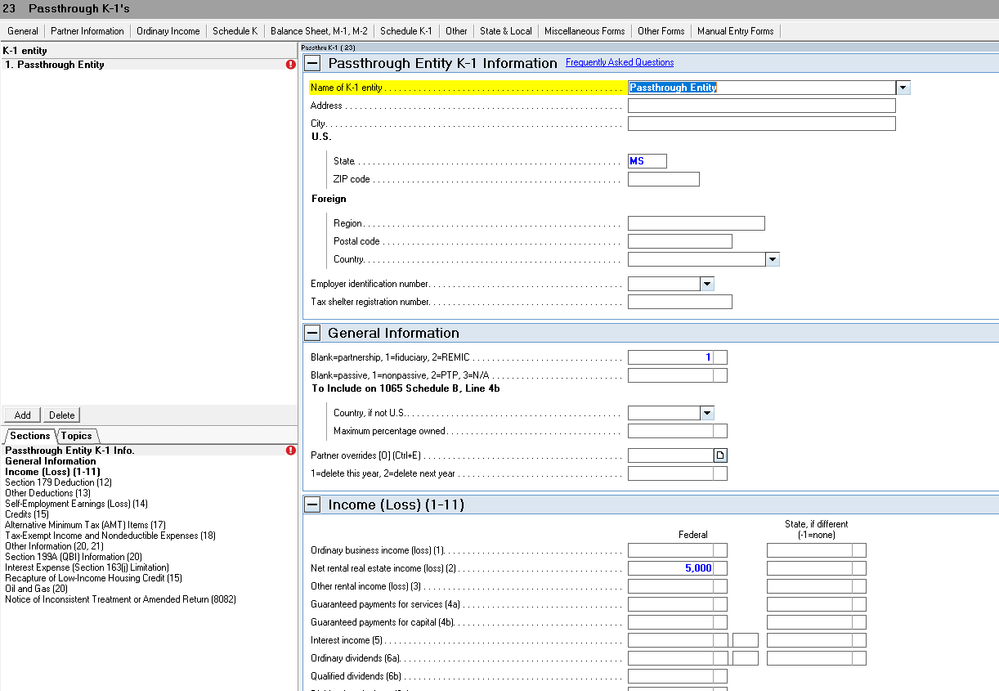Open the Name of K-1 entity dropdown
The height and width of the screenshot is (691, 999).
903,87
